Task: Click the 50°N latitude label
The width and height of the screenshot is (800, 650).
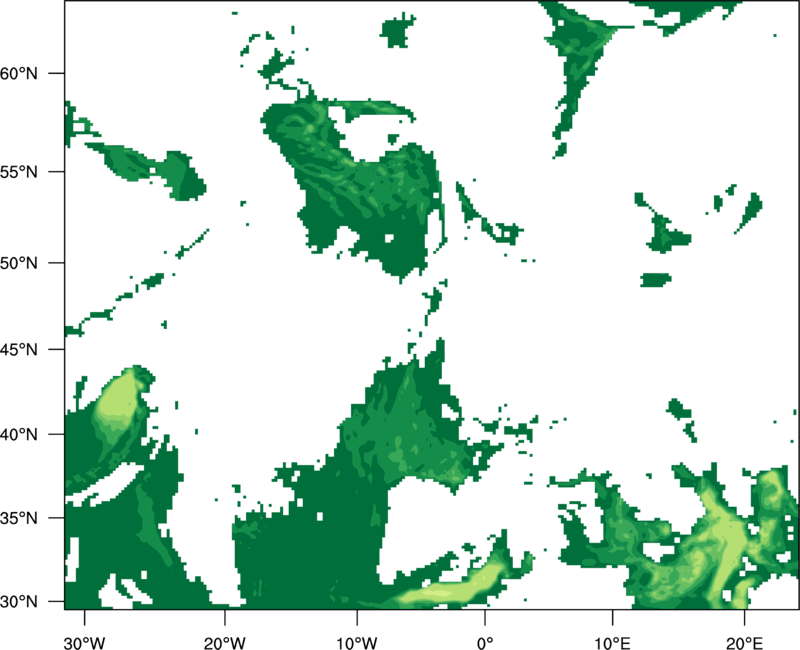Action: point(19,263)
